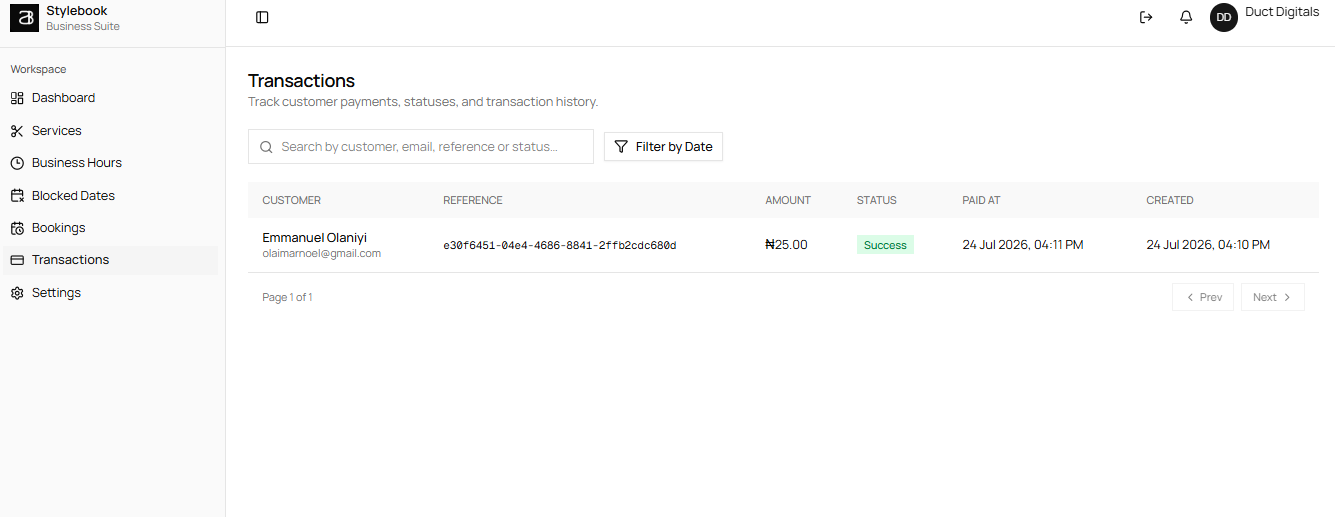Click the Dashboard grid icon
The width and height of the screenshot is (1335, 517).
pyautogui.click(x=17, y=98)
